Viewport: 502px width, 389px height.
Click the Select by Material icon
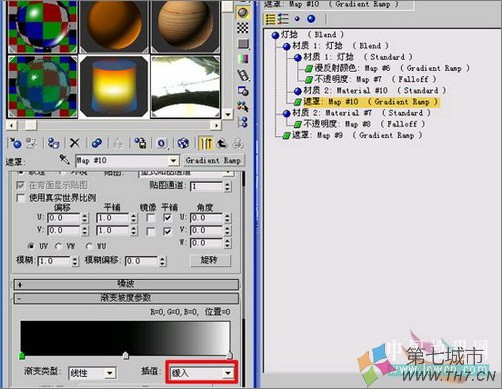pyautogui.click(x=243, y=106)
